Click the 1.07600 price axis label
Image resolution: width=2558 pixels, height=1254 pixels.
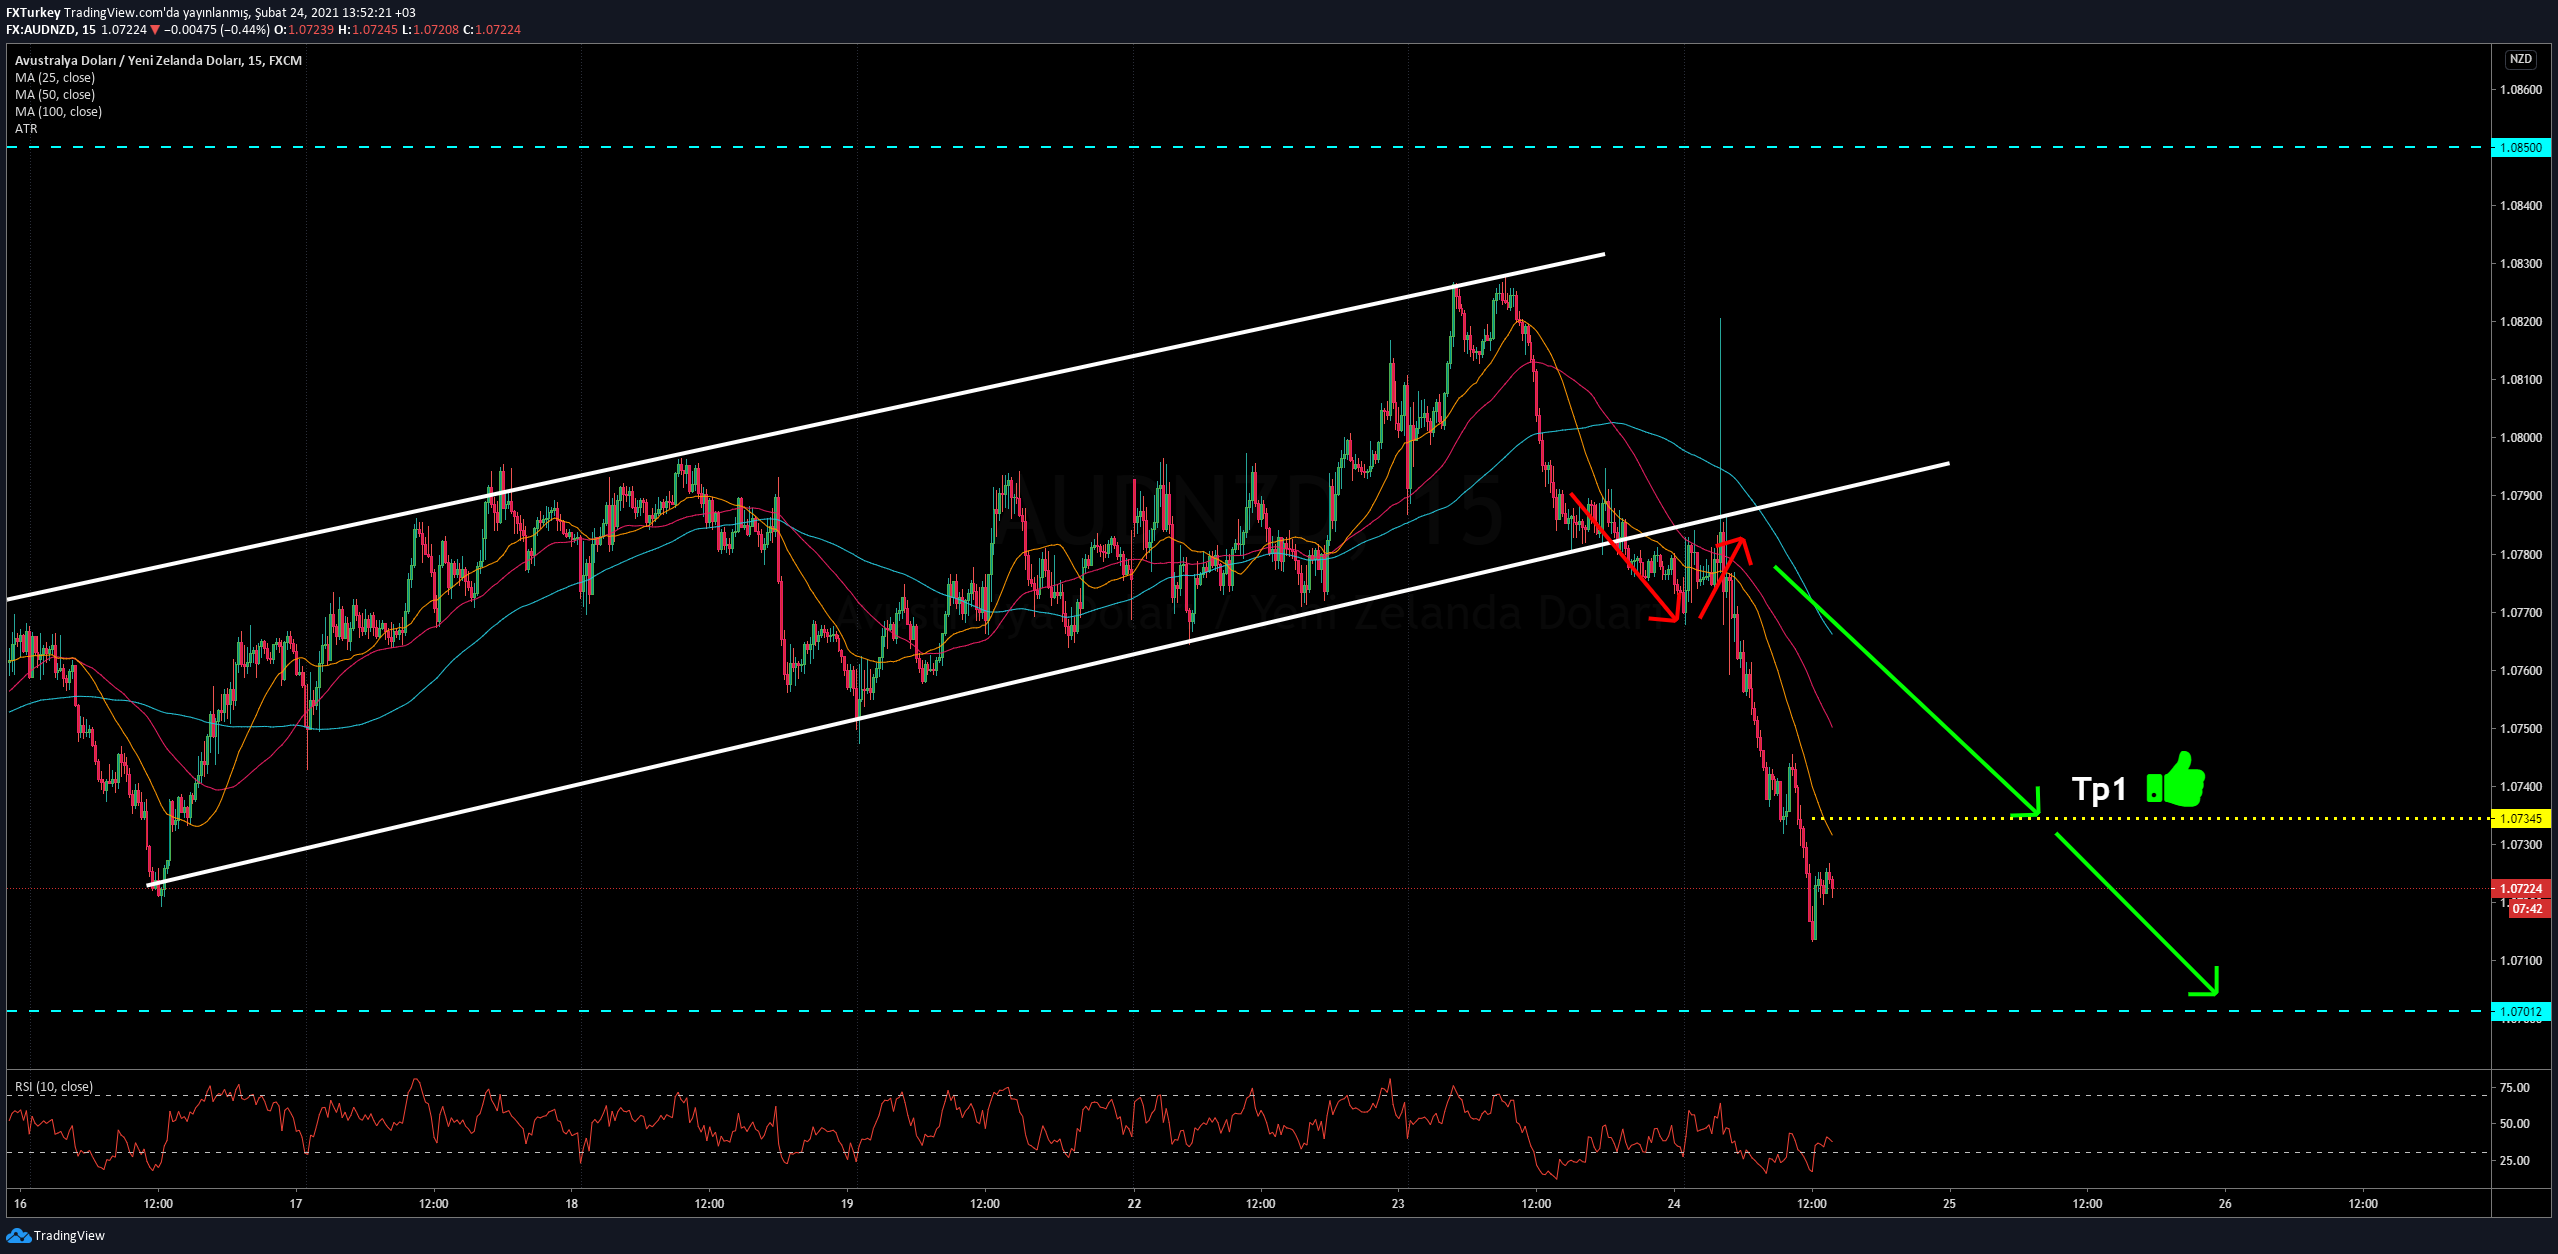click(2520, 670)
